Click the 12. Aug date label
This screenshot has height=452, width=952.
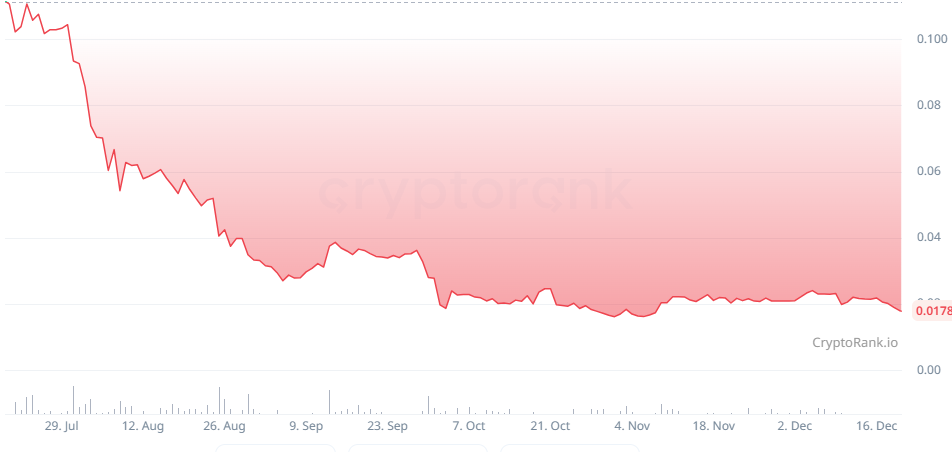tap(142, 426)
